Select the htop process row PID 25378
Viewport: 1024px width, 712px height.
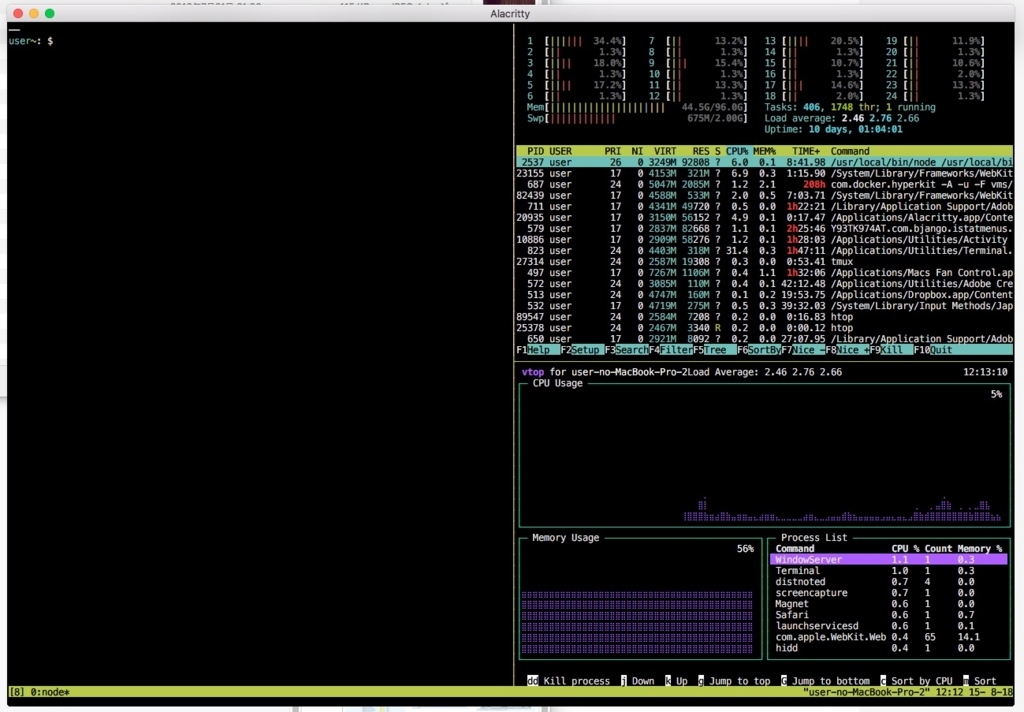point(764,328)
